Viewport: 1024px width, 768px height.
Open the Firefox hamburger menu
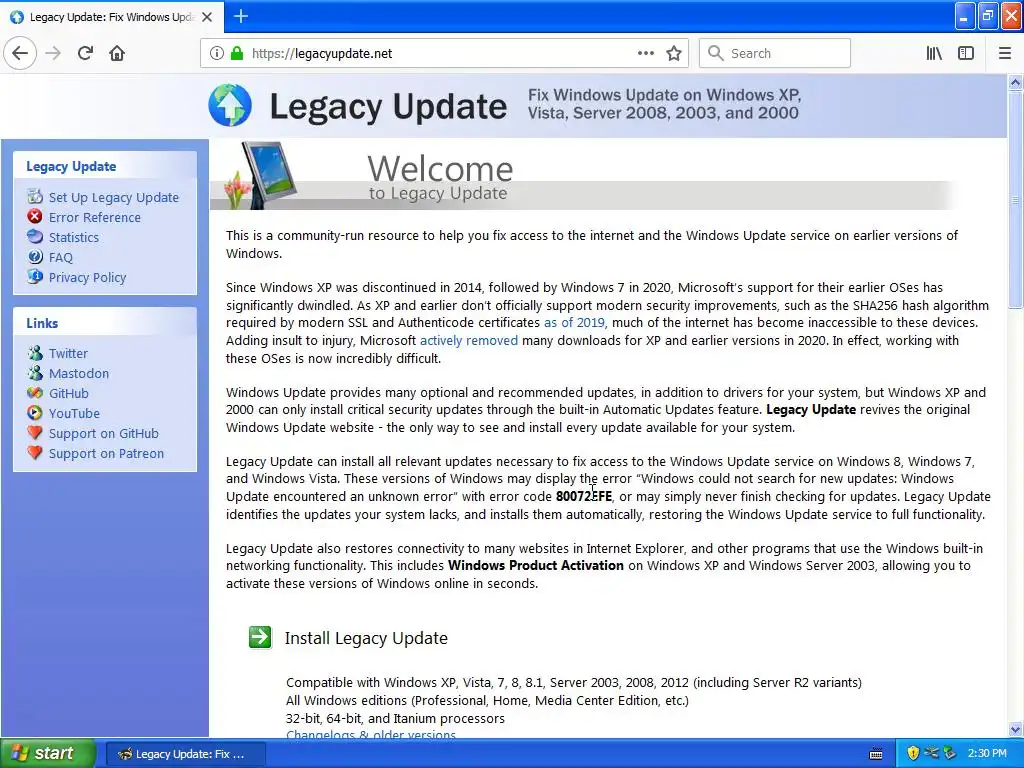click(1005, 54)
